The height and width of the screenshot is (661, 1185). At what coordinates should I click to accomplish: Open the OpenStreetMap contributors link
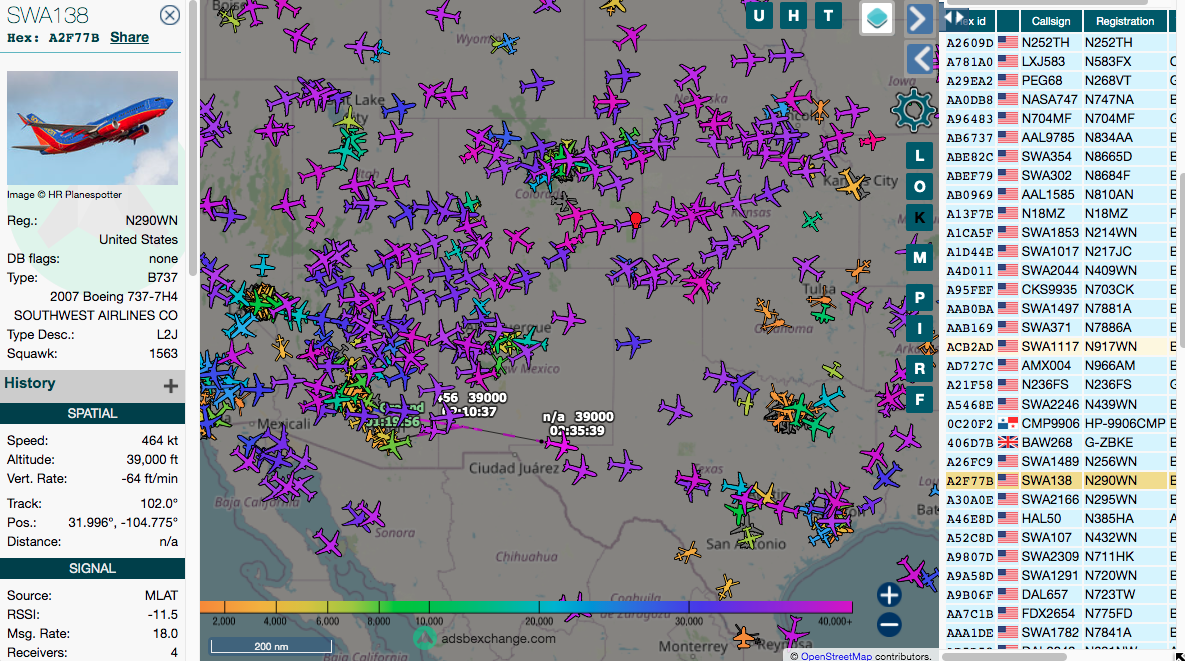pyautogui.click(x=837, y=656)
